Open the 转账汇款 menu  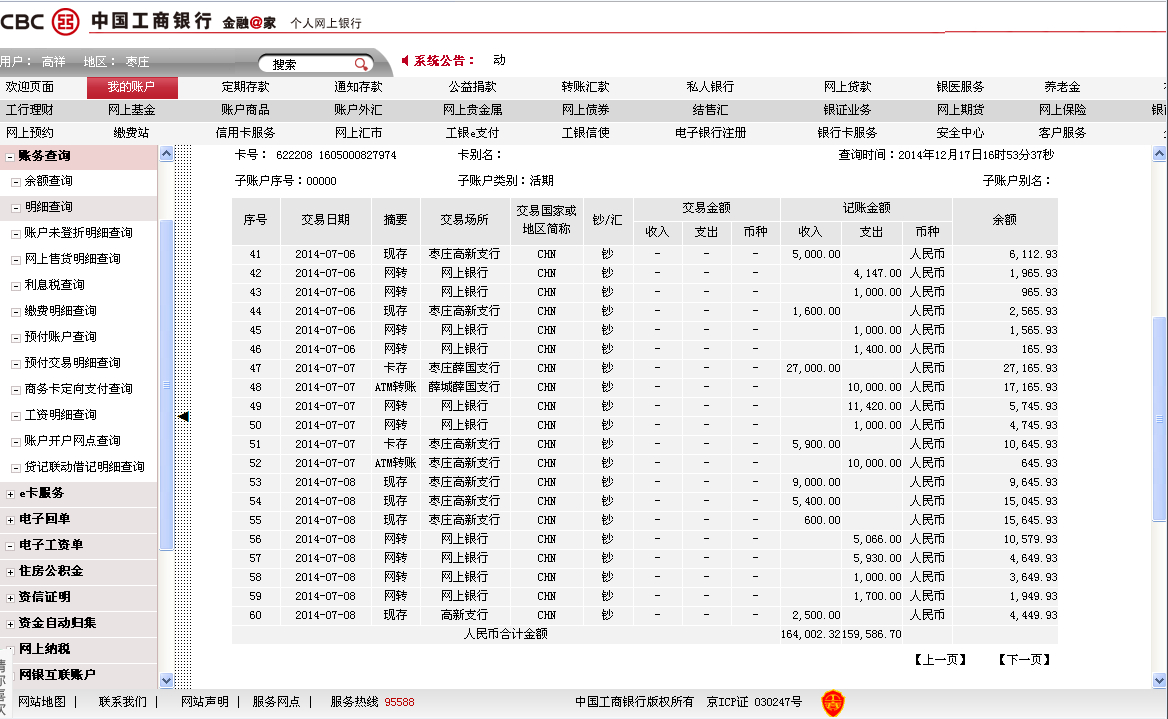tap(585, 88)
